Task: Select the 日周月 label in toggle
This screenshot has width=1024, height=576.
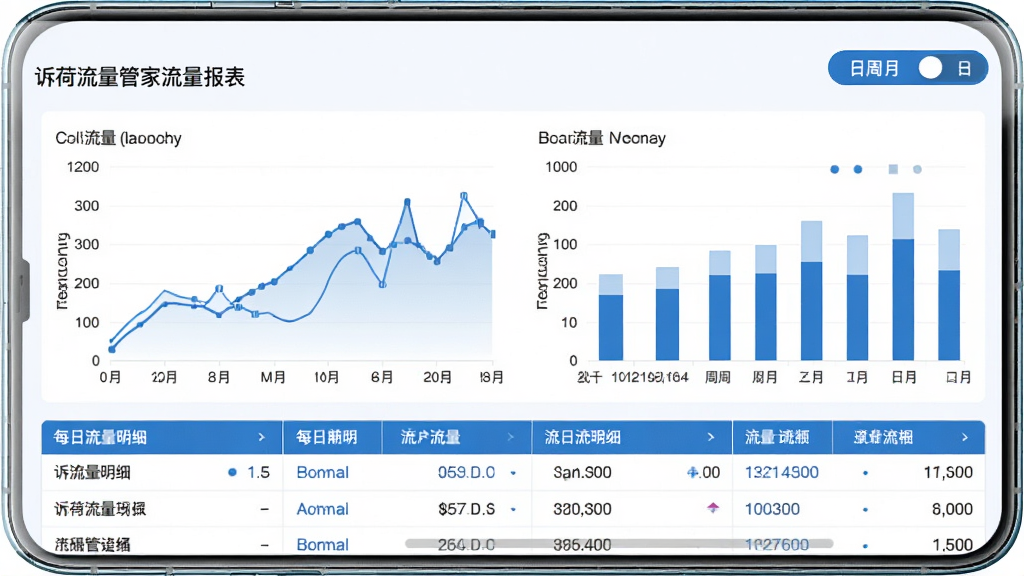Action: click(x=874, y=68)
